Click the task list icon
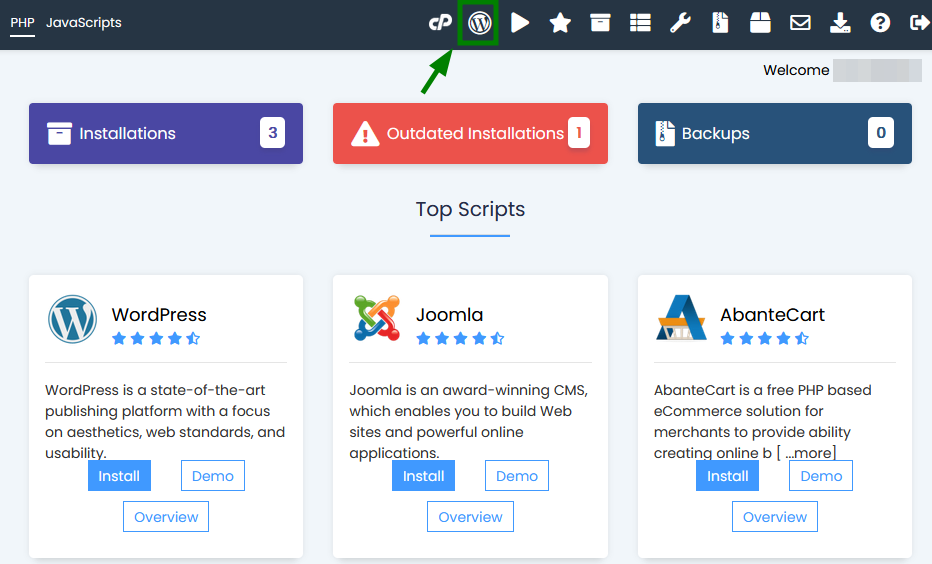This screenshot has width=932, height=564. (640, 23)
